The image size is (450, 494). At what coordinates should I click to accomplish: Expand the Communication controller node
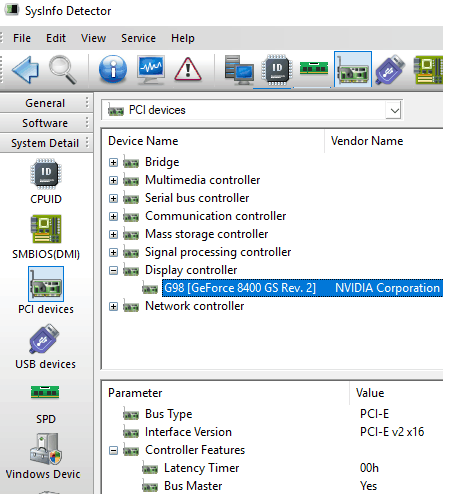113,216
